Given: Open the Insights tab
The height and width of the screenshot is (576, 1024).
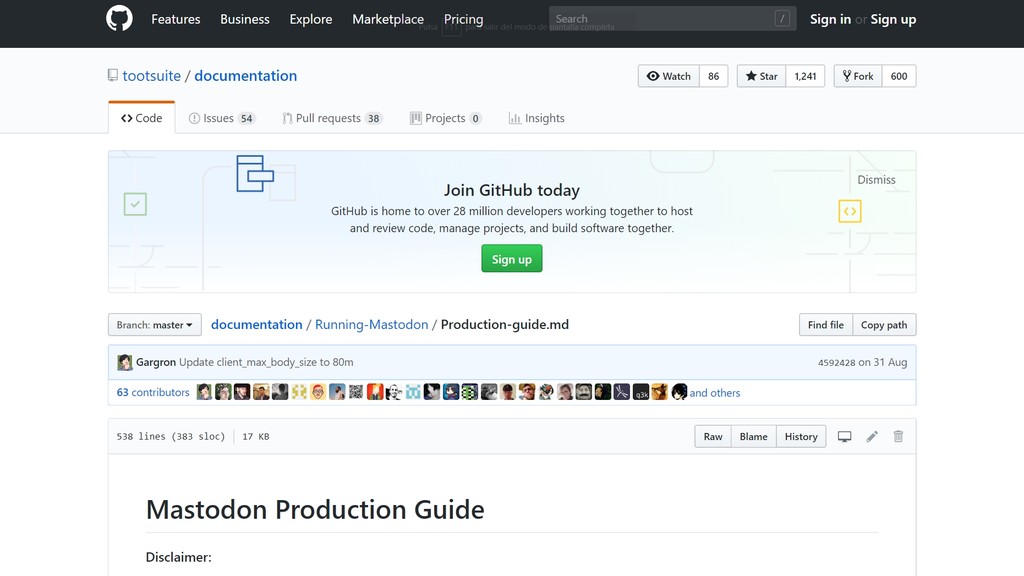Looking at the screenshot, I should [537, 117].
